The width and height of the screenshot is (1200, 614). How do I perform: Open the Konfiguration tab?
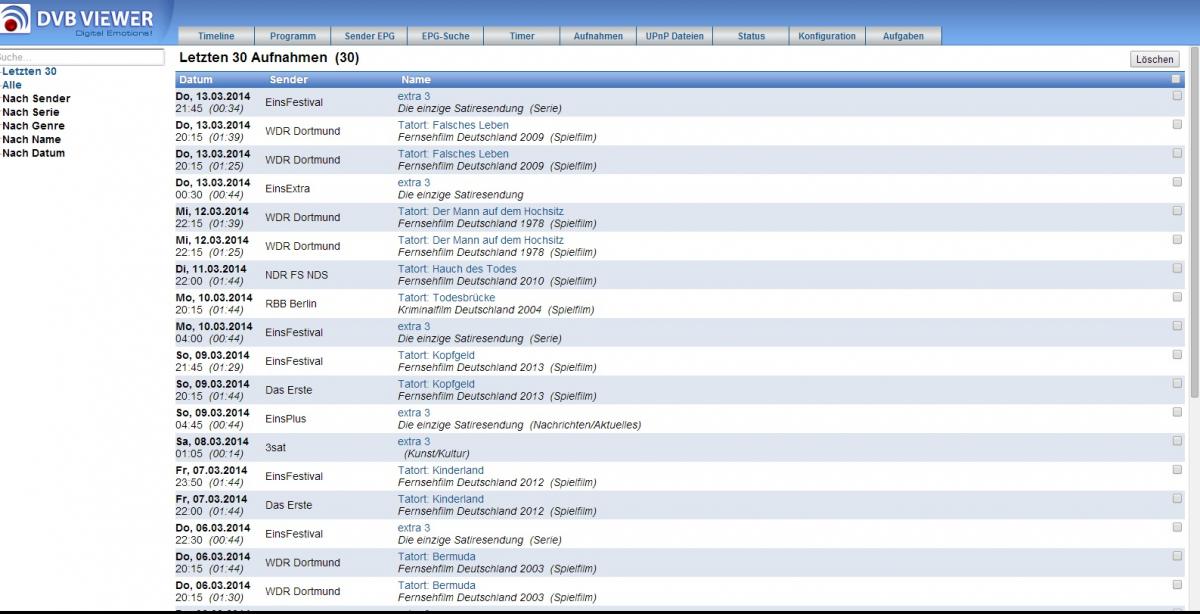[x=827, y=36]
